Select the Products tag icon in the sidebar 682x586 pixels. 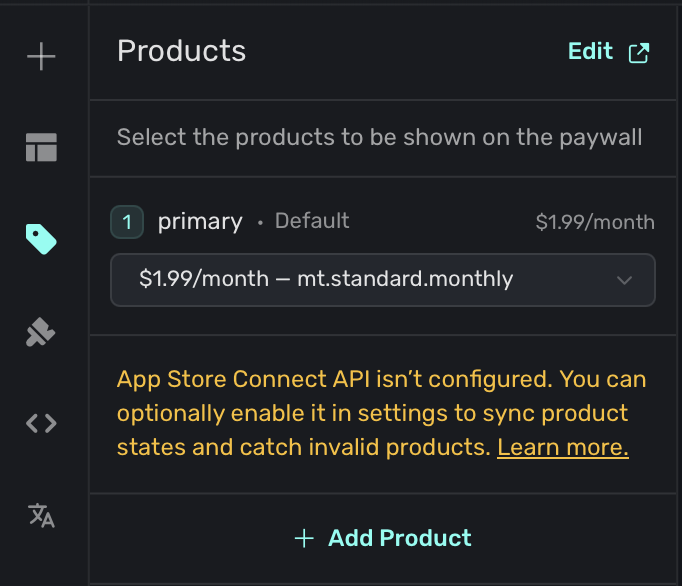click(x=41, y=238)
